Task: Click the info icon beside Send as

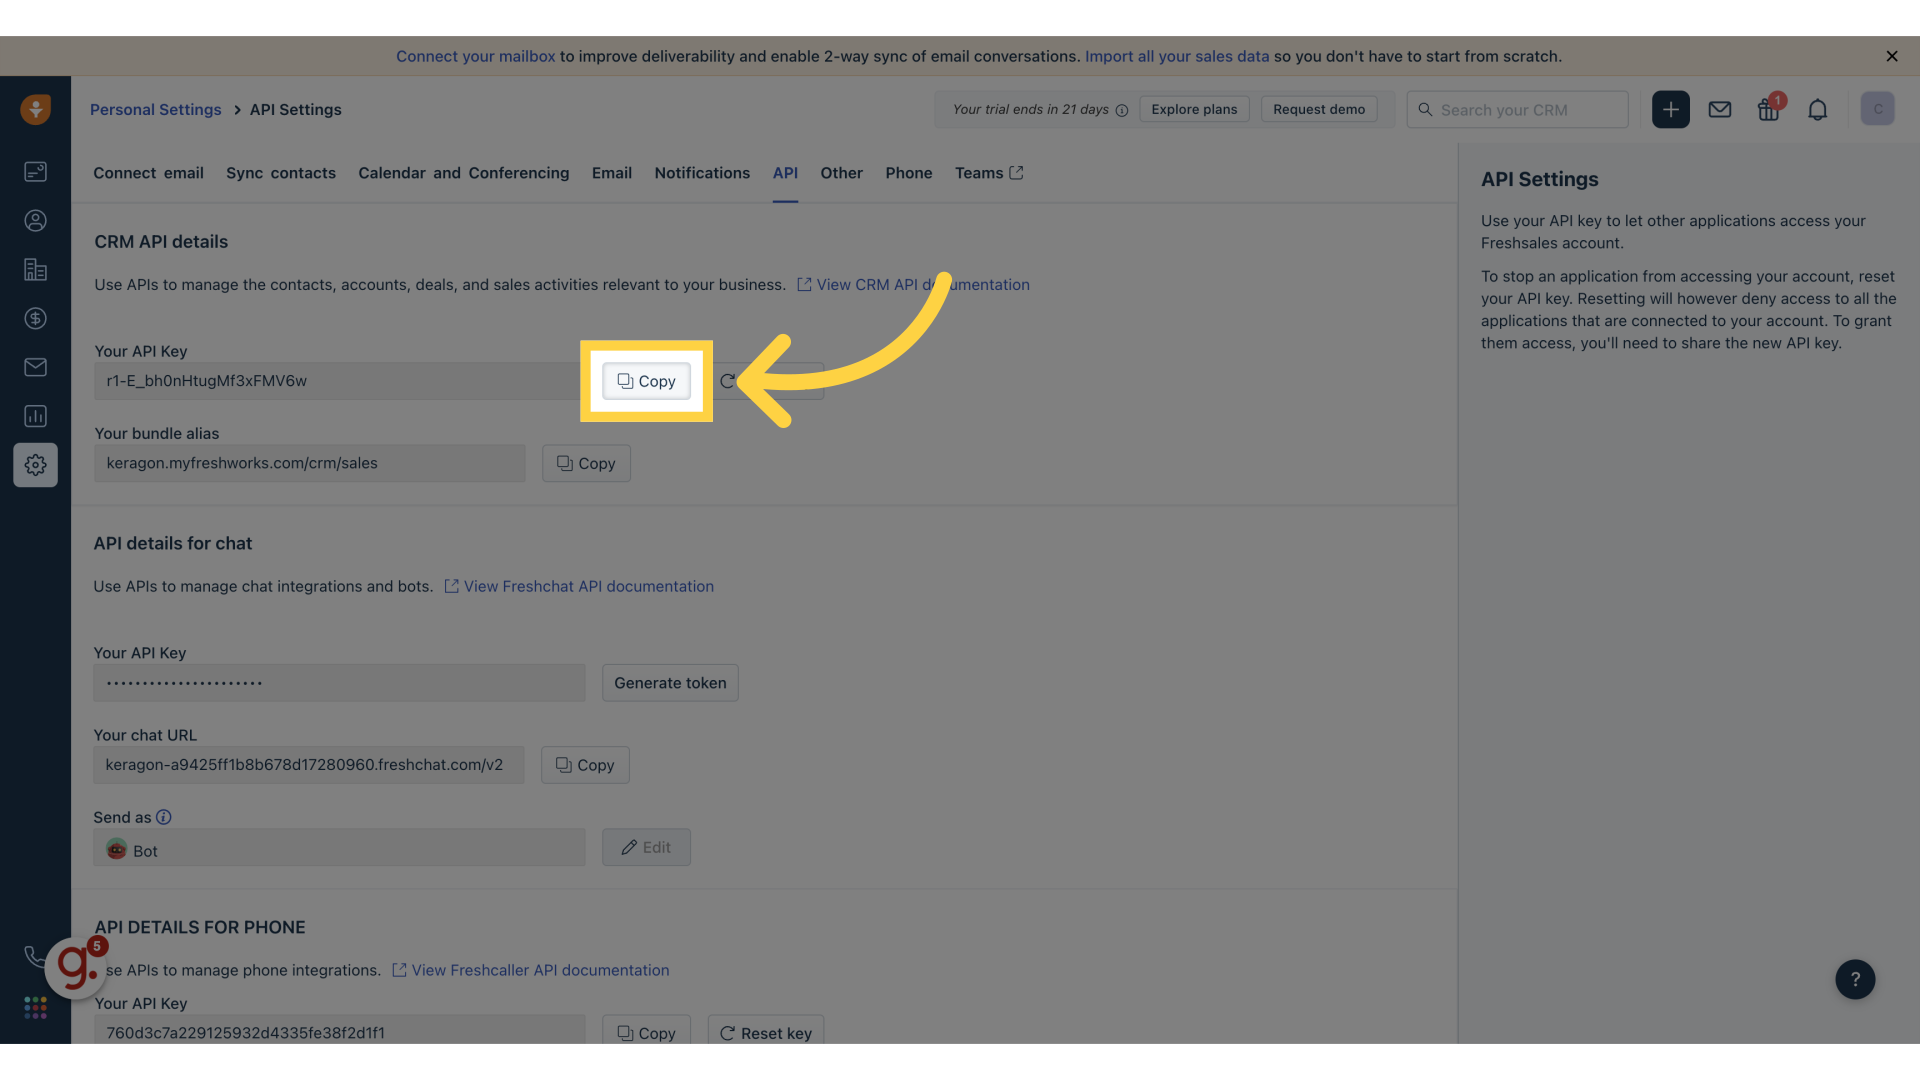Action: click(x=164, y=817)
